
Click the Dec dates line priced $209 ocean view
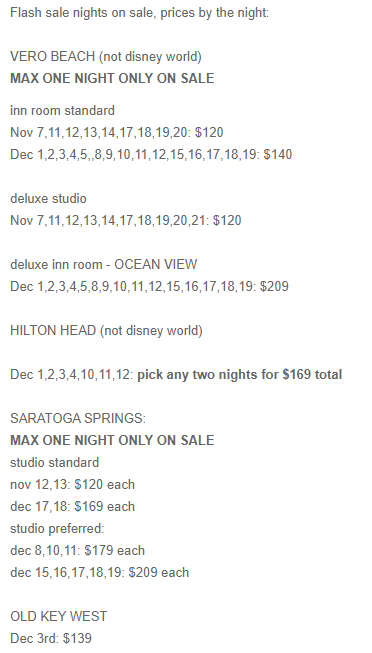[x=150, y=287]
